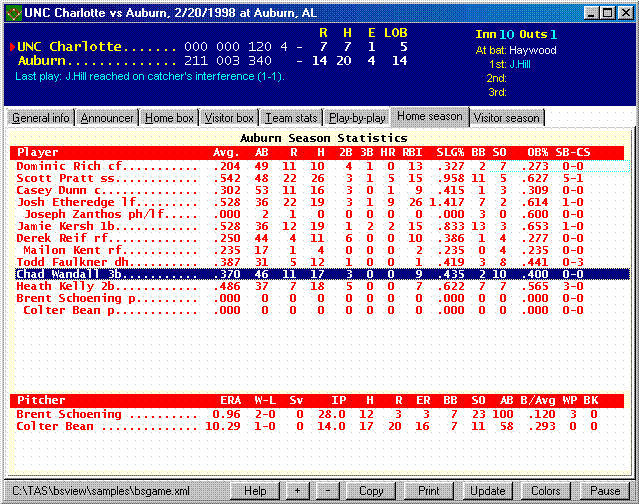
Task: Select the Visitor season tab
Action: click(506, 118)
